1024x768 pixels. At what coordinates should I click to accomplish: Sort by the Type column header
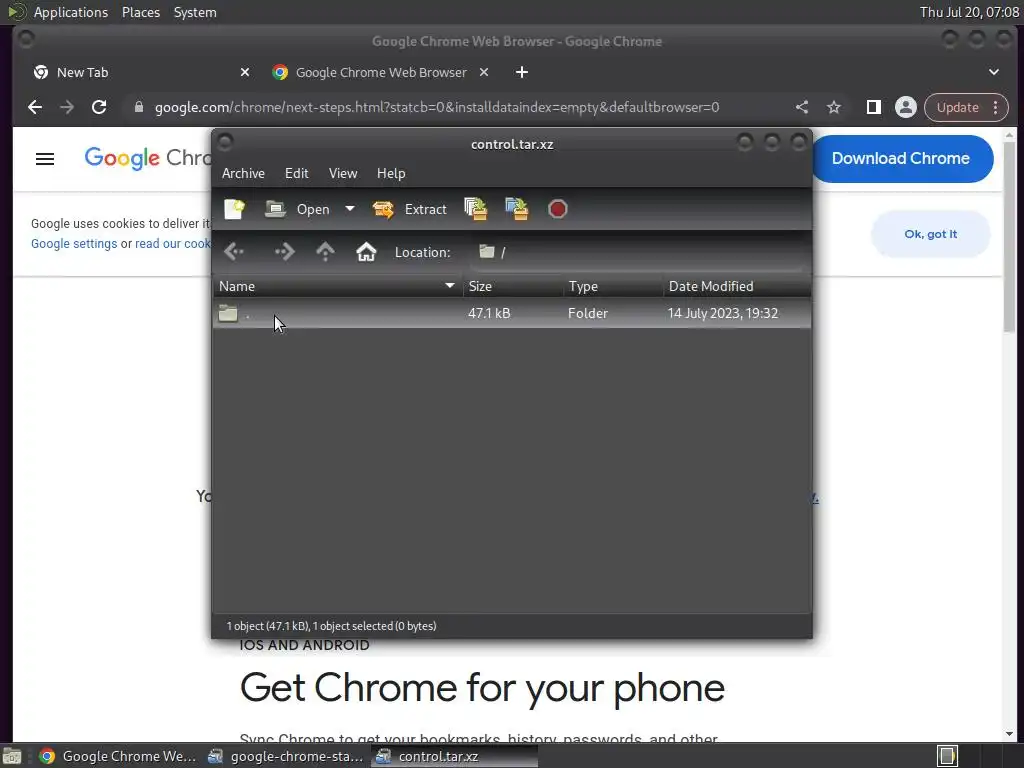pyautogui.click(x=613, y=286)
